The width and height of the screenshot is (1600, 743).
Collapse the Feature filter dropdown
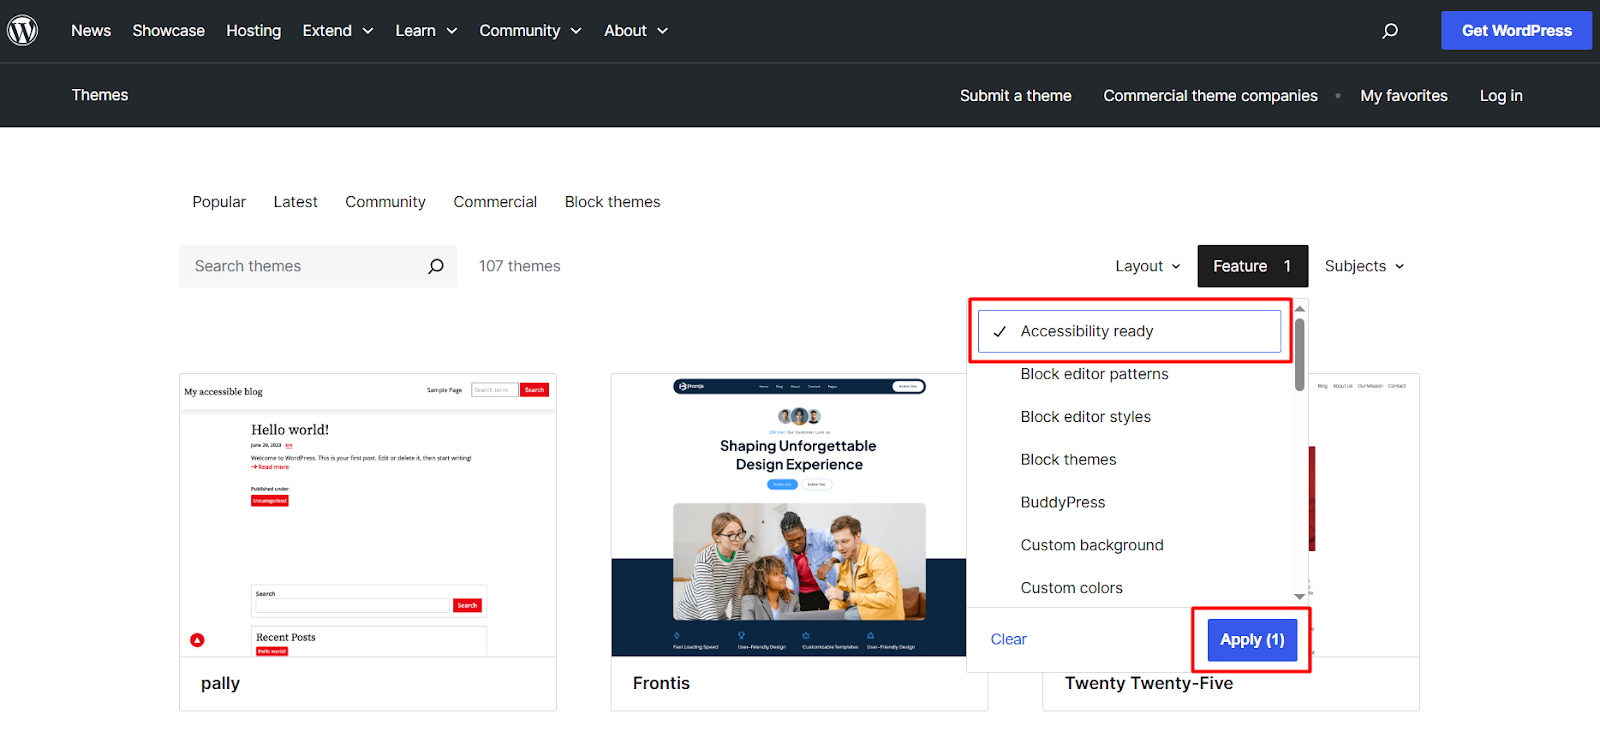(1252, 266)
